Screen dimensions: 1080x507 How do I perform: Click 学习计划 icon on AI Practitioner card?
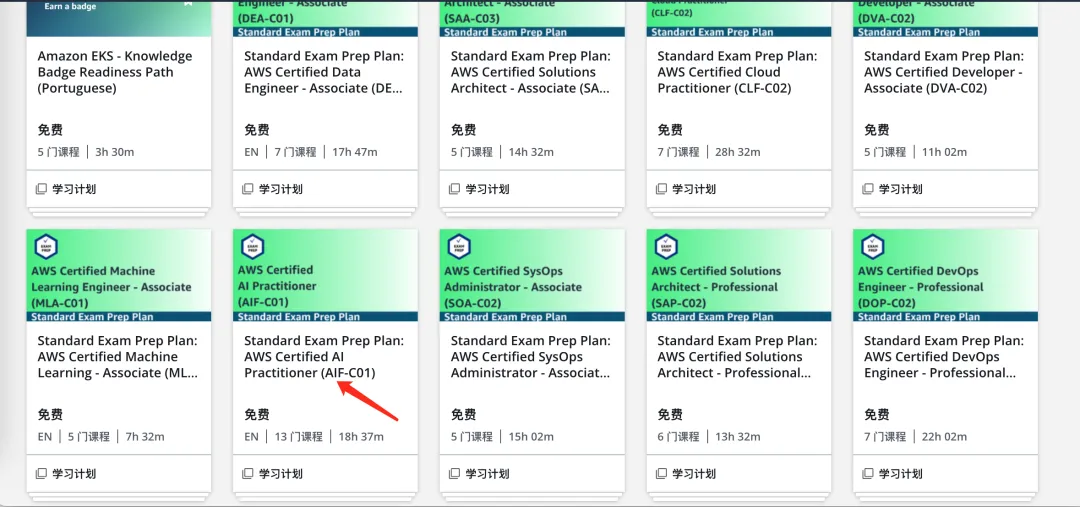pyautogui.click(x=247, y=474)
